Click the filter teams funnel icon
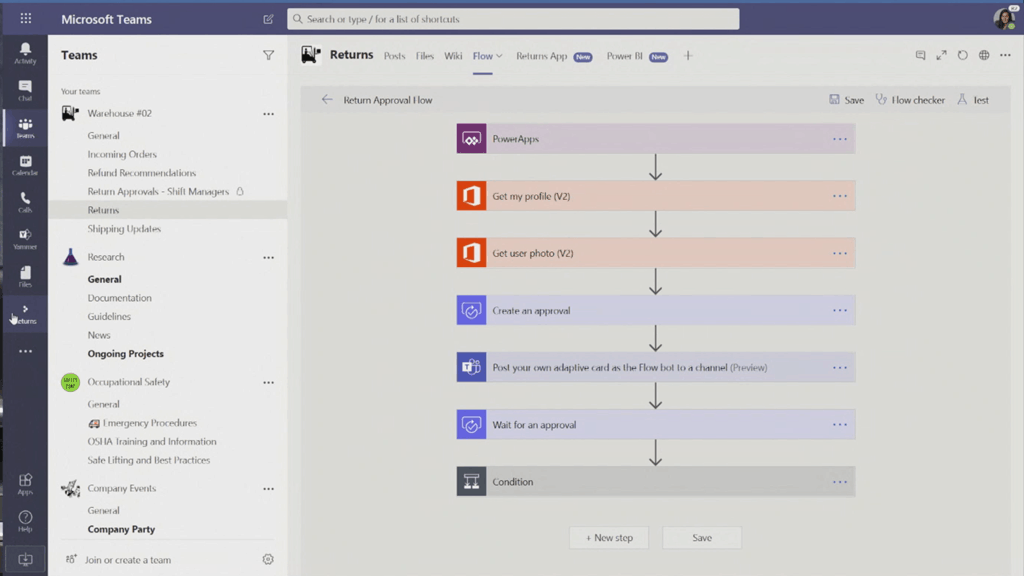 coord(268,56)
